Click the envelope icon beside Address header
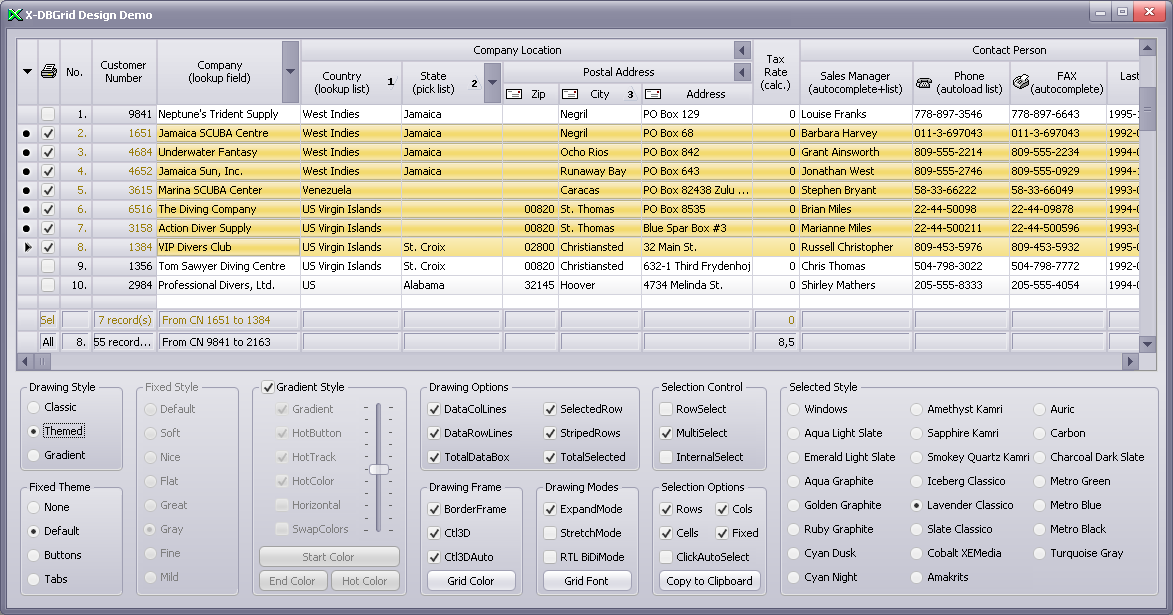 (653, 94)
